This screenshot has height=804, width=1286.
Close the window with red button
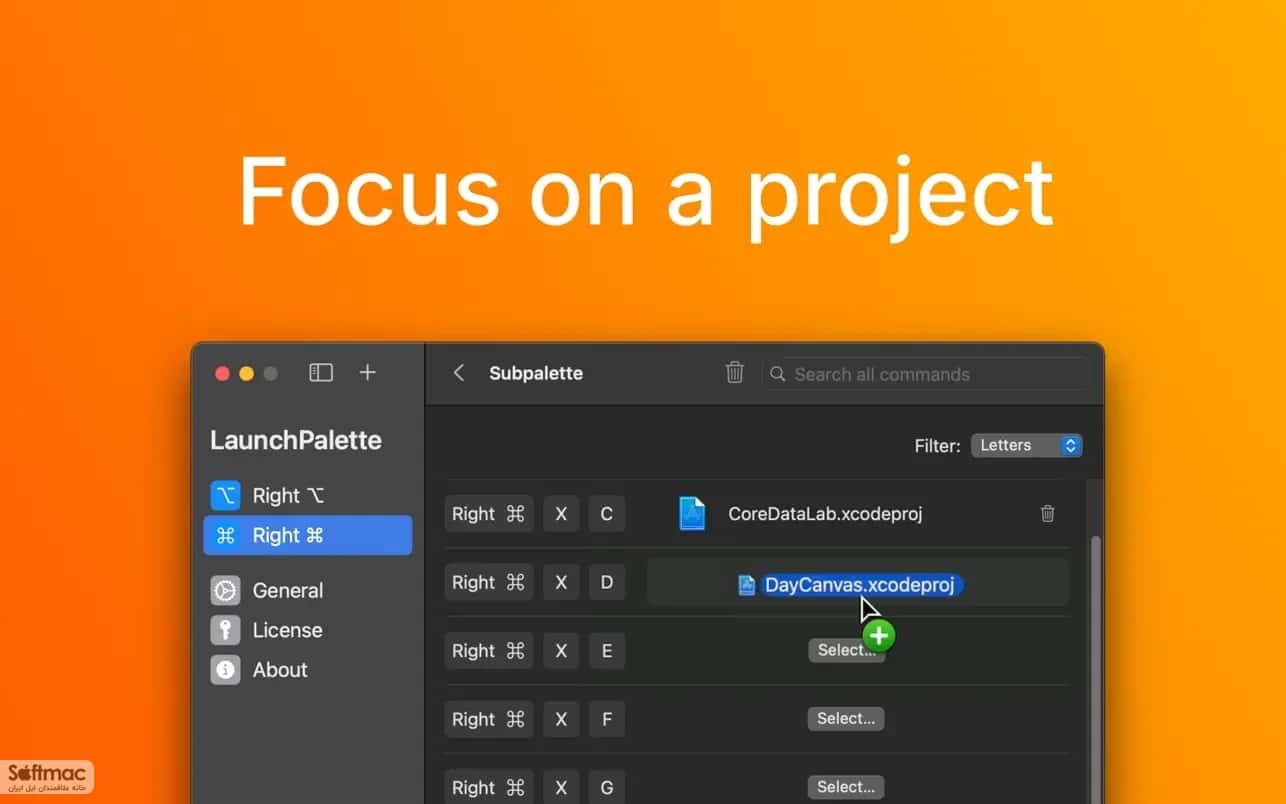[x=222, y=373]
